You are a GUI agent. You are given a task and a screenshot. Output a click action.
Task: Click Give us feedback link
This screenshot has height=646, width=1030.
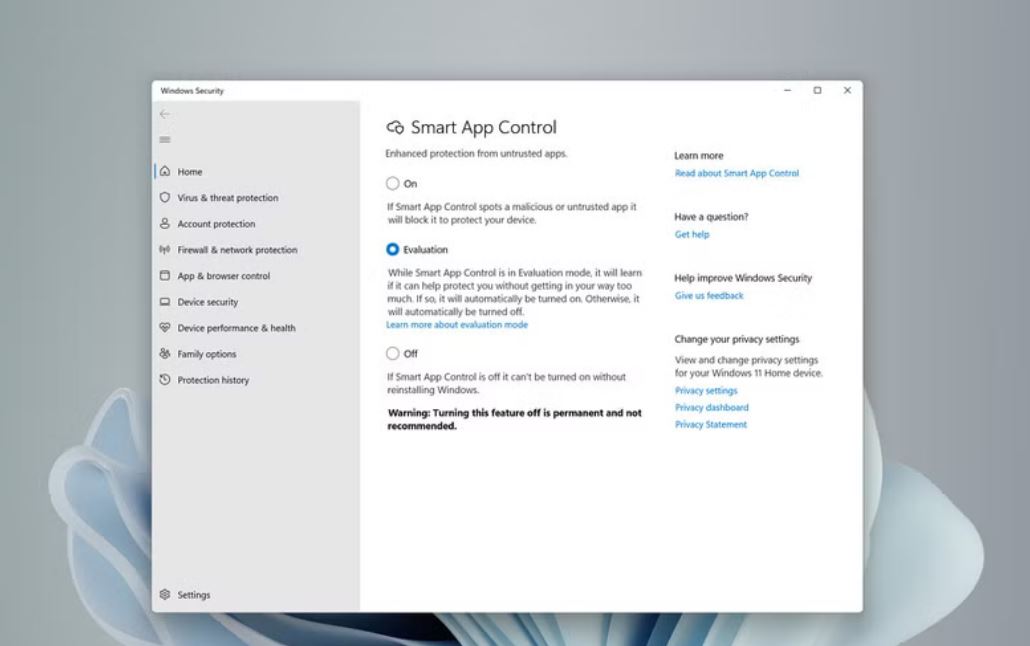(709, 296)
